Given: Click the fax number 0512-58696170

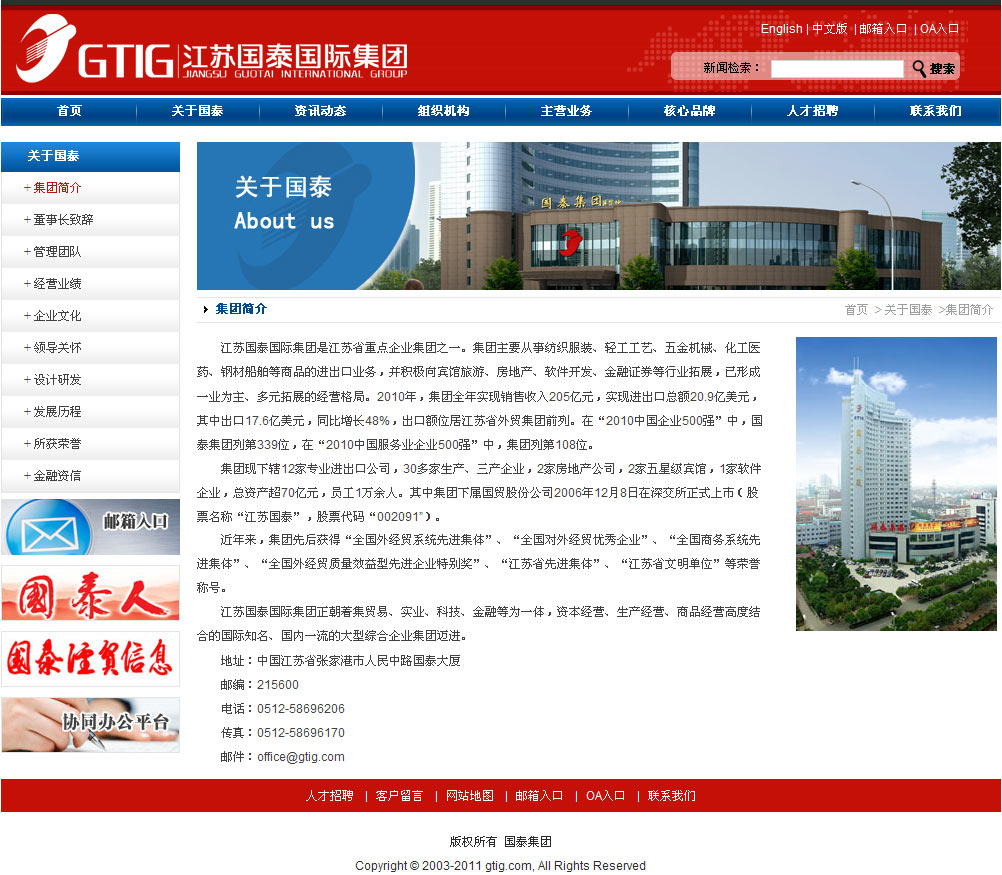Looking at the screenshot, I should coord(301,733).
